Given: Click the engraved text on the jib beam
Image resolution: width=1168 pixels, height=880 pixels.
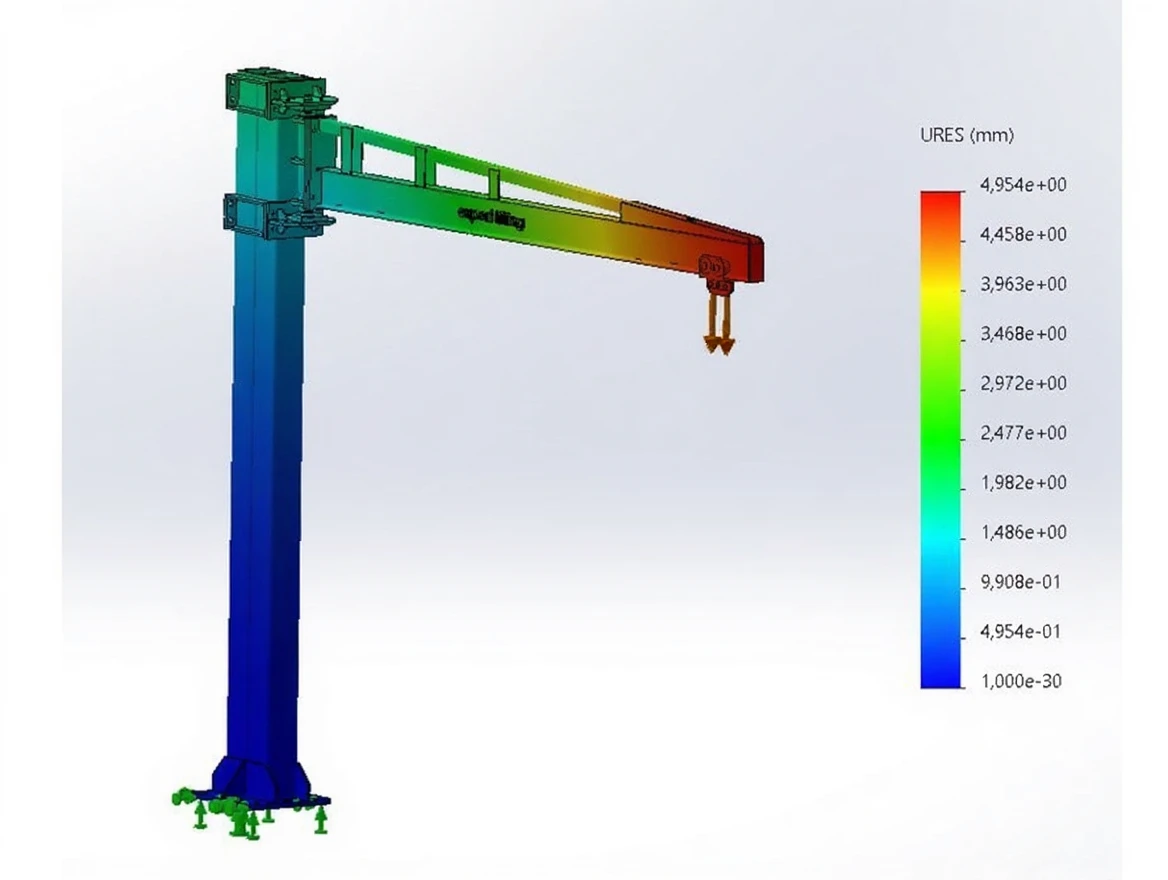Looking at the screenshot, I should 490,215.
